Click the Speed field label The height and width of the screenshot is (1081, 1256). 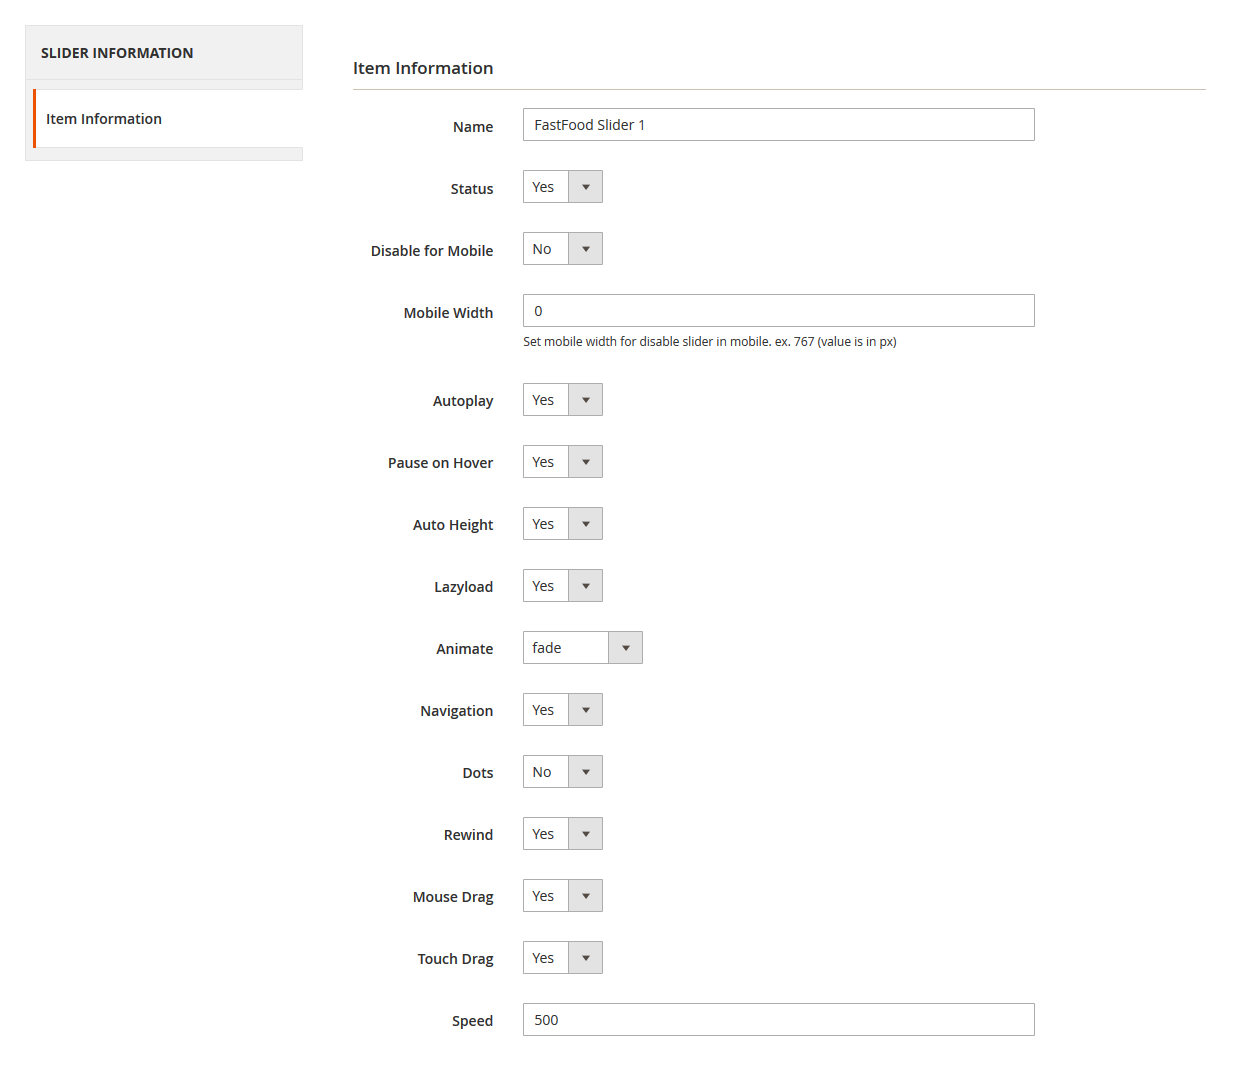(x=472, y=1021)
